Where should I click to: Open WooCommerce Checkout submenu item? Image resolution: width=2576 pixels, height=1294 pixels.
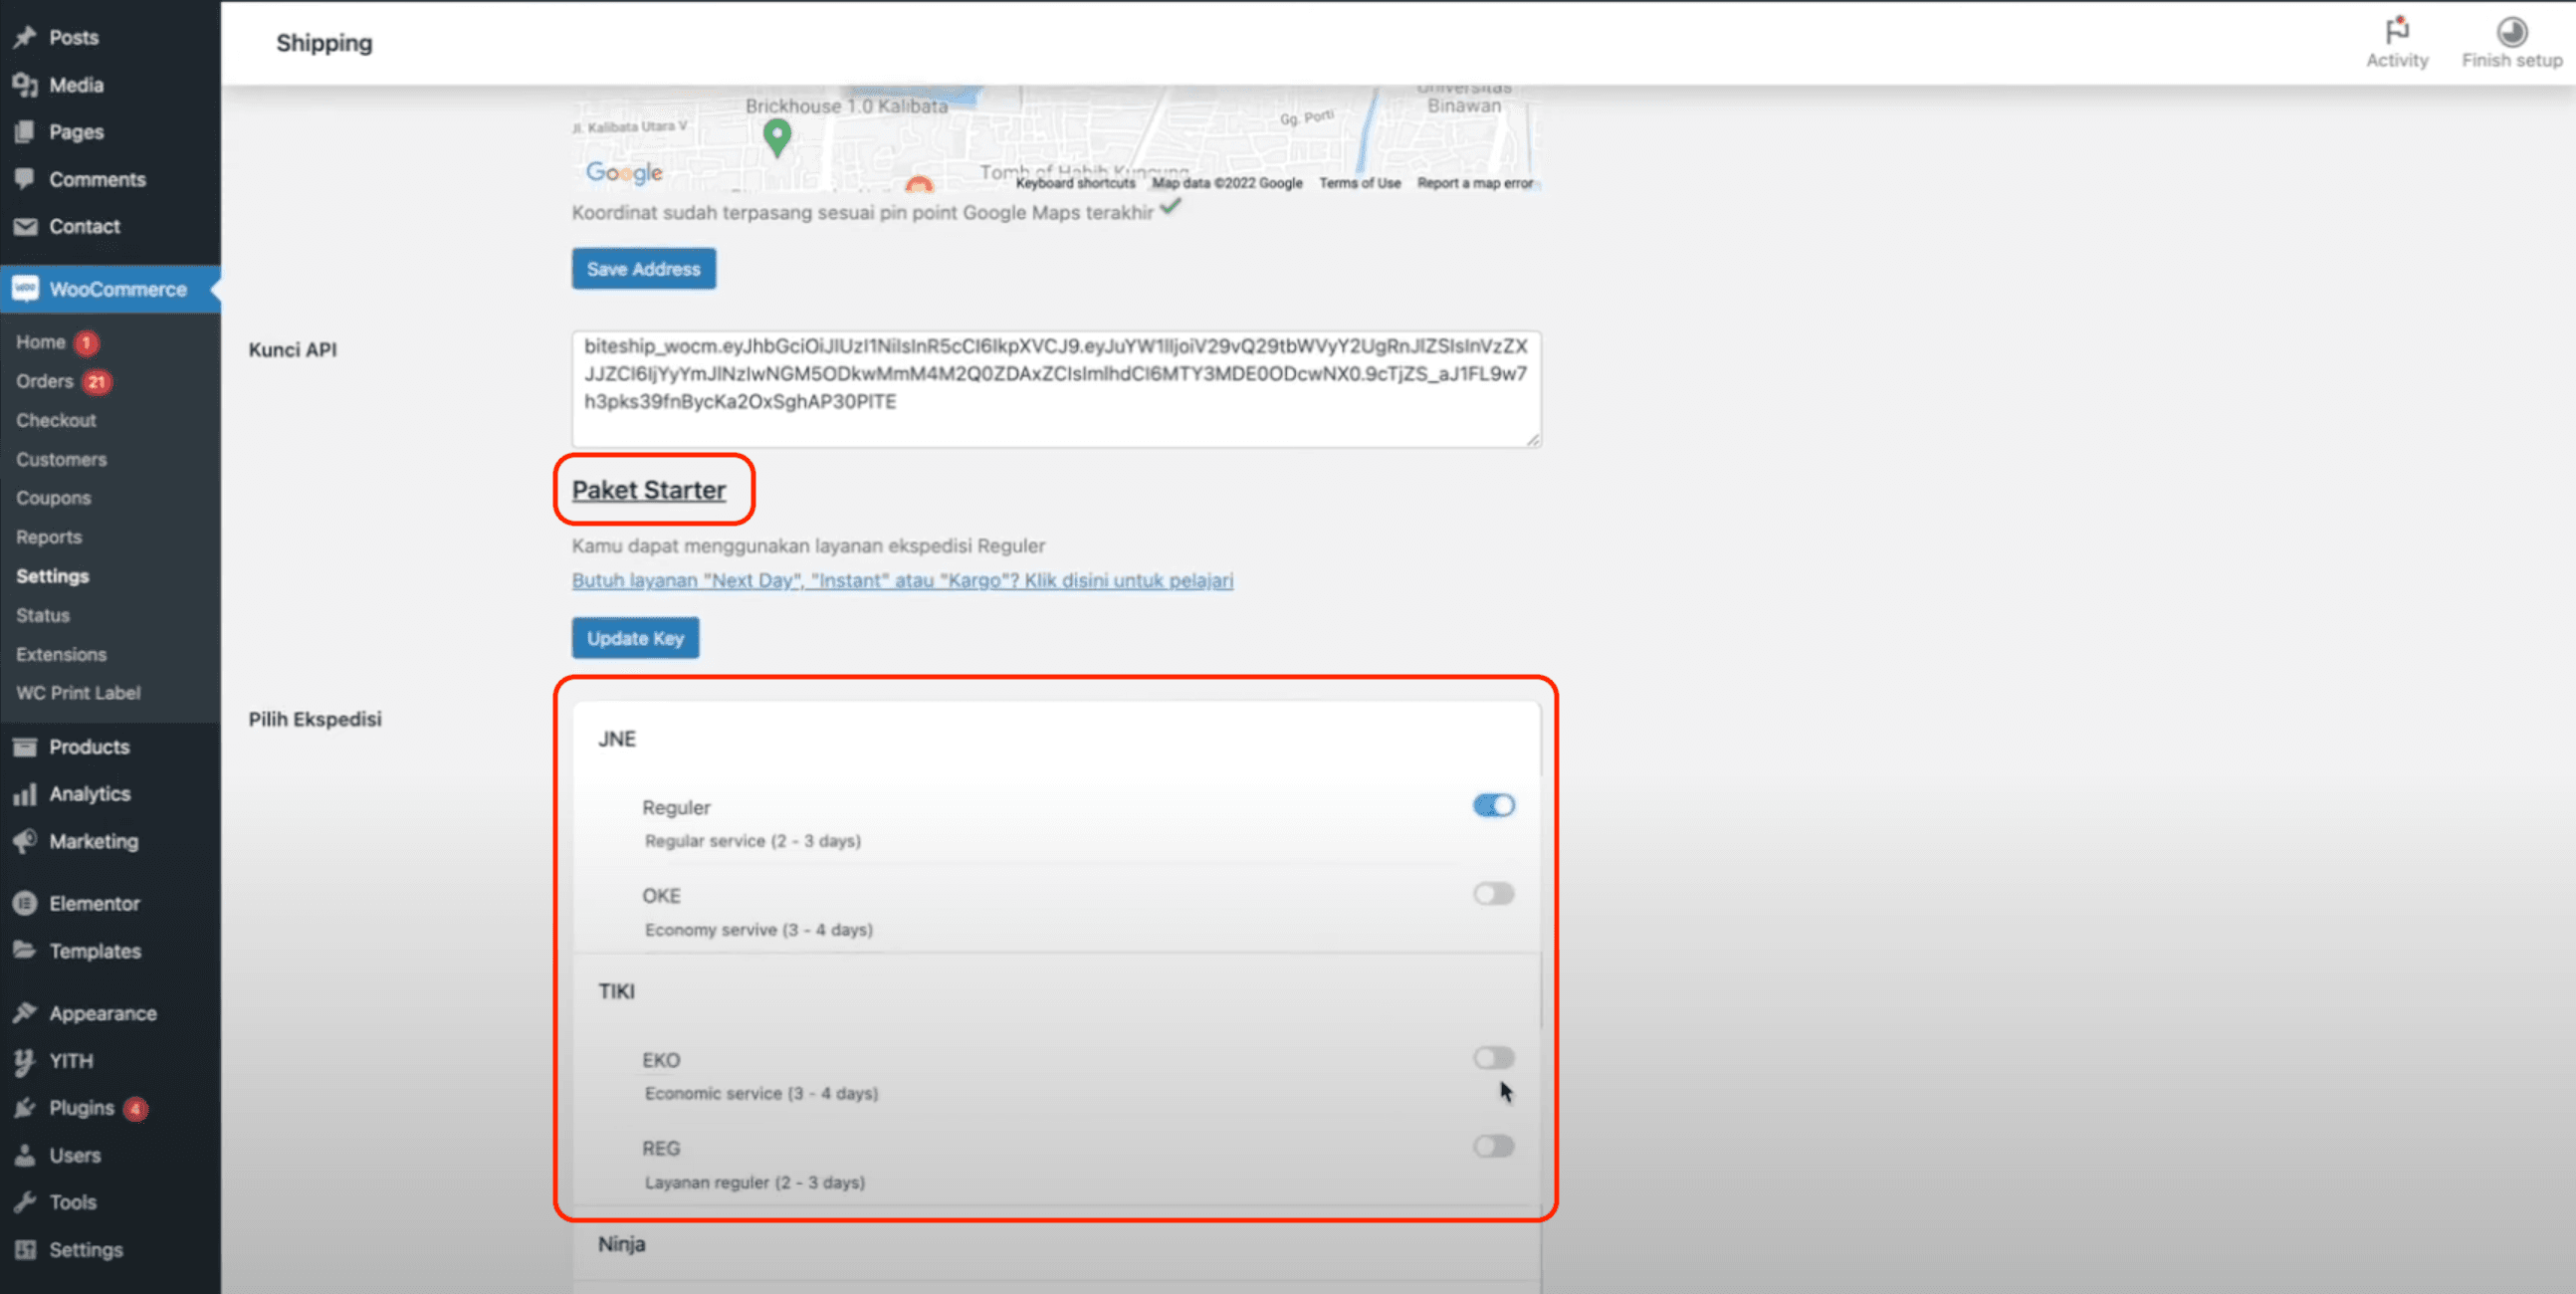click(56, 420)
